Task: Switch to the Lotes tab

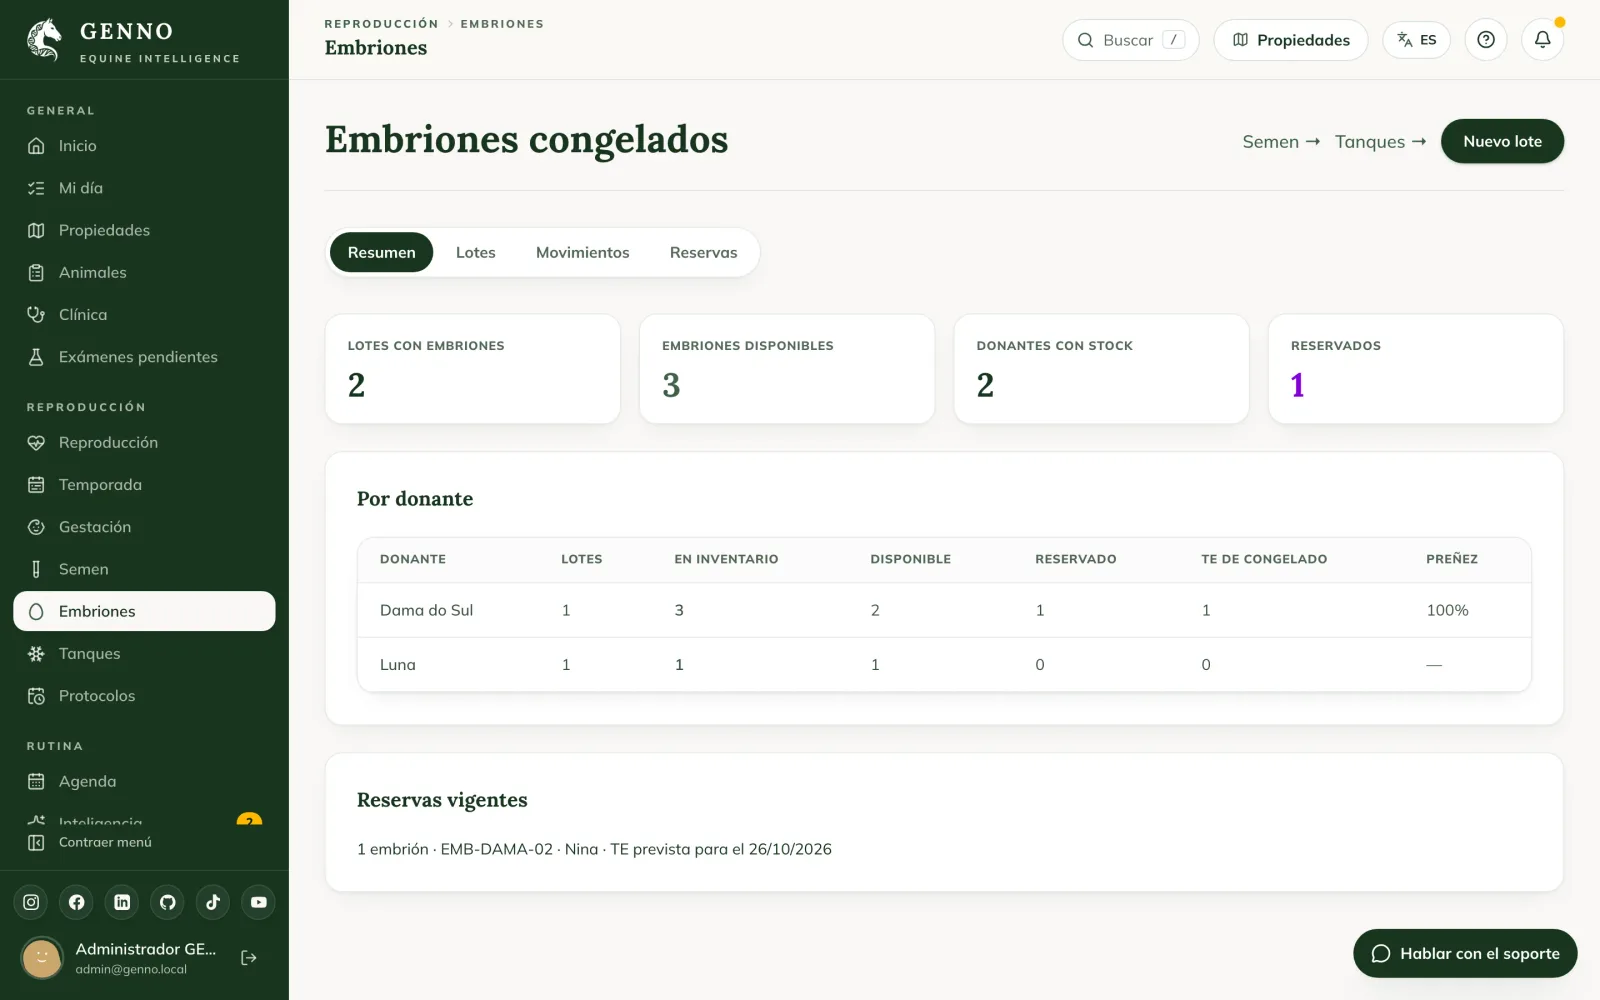Action: (x=476, y=252)
